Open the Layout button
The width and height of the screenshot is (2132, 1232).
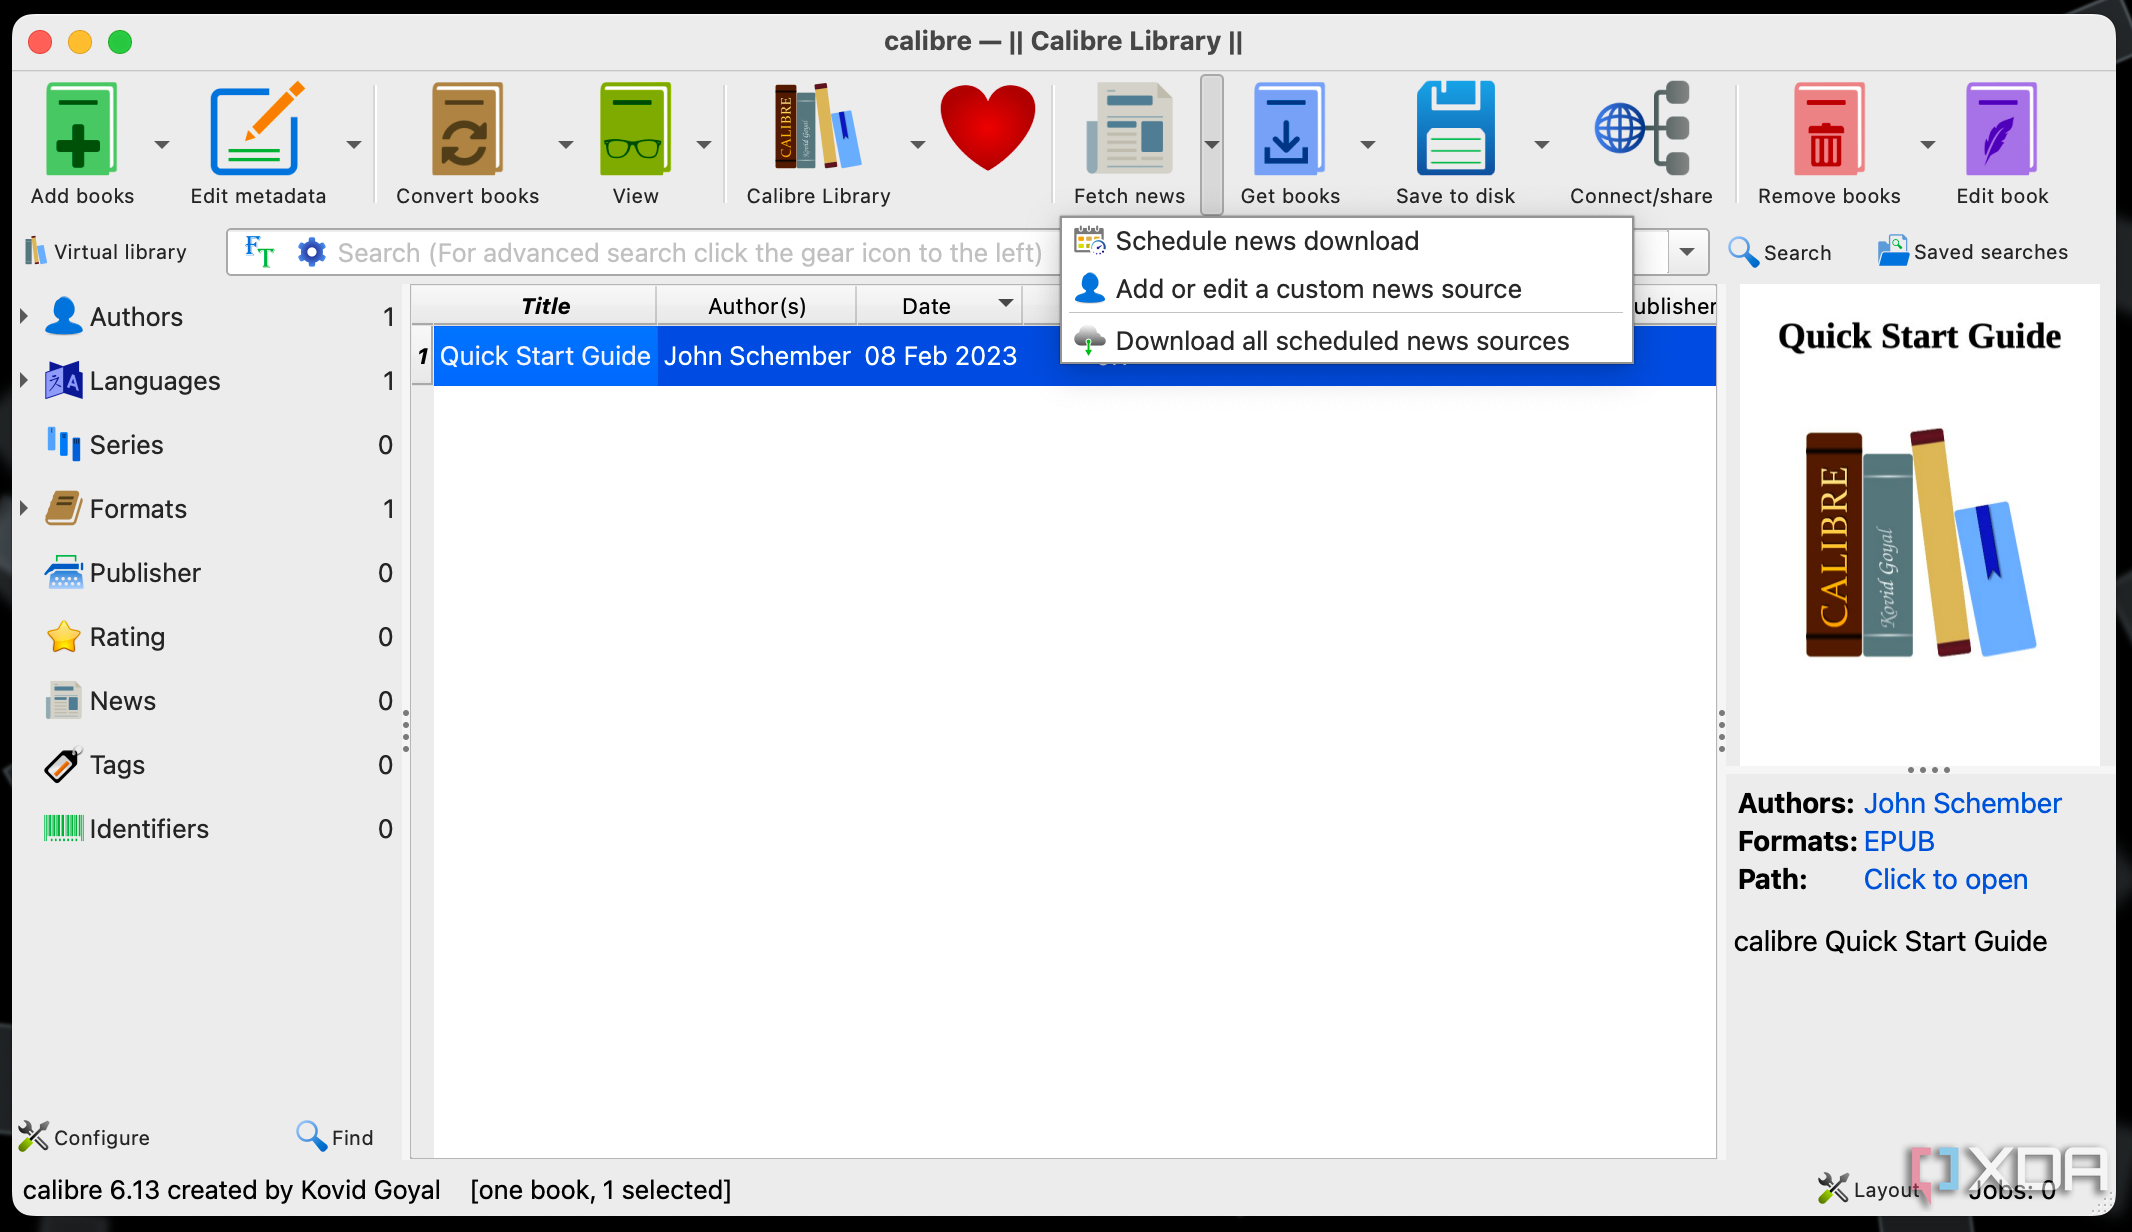tap(1868, 1189)
